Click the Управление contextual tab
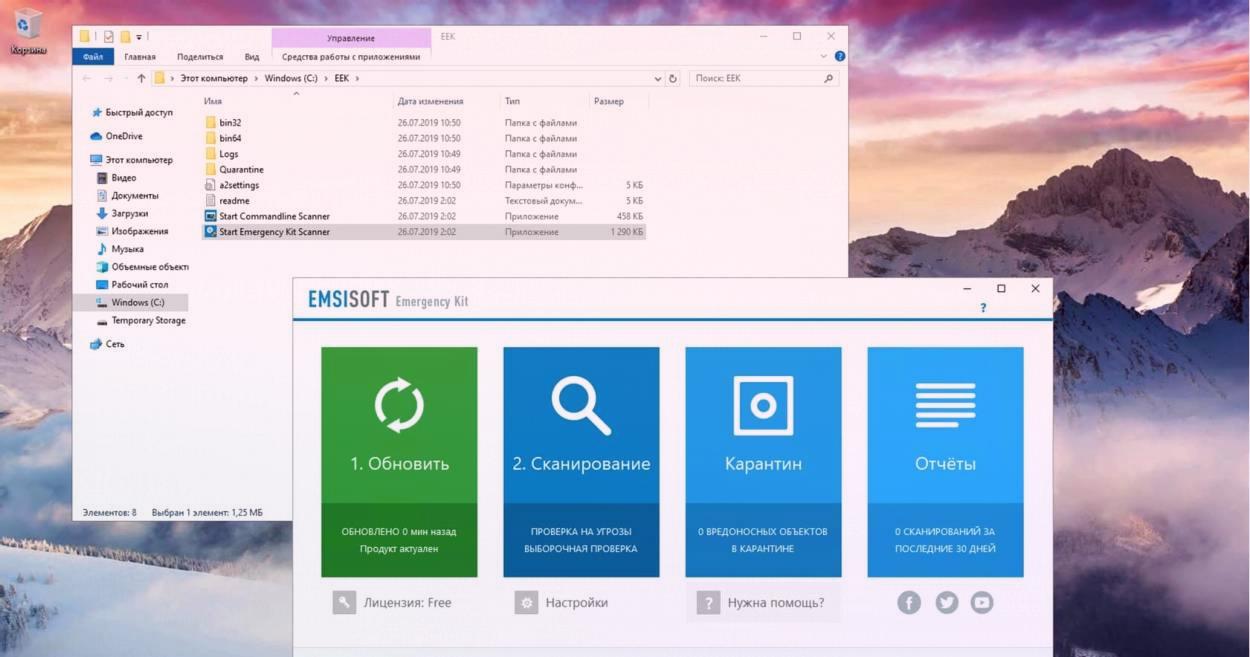This screenshot has width=1250, height=657. pos(351,38)
